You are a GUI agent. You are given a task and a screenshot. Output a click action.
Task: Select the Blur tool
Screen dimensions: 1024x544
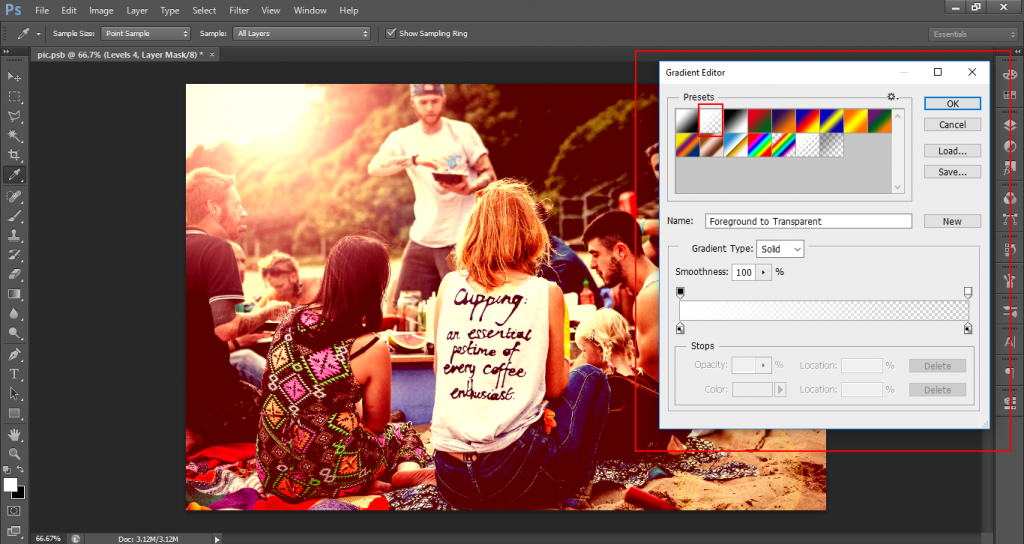point(14,313)
